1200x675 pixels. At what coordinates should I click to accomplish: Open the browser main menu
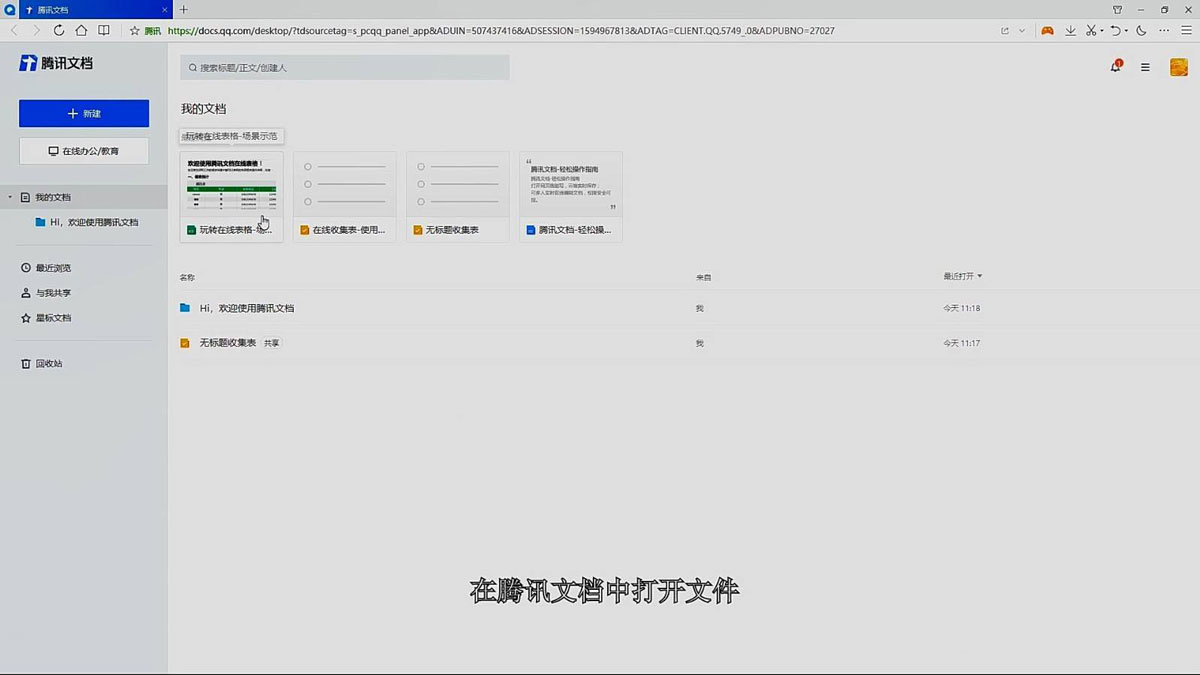1186,31
